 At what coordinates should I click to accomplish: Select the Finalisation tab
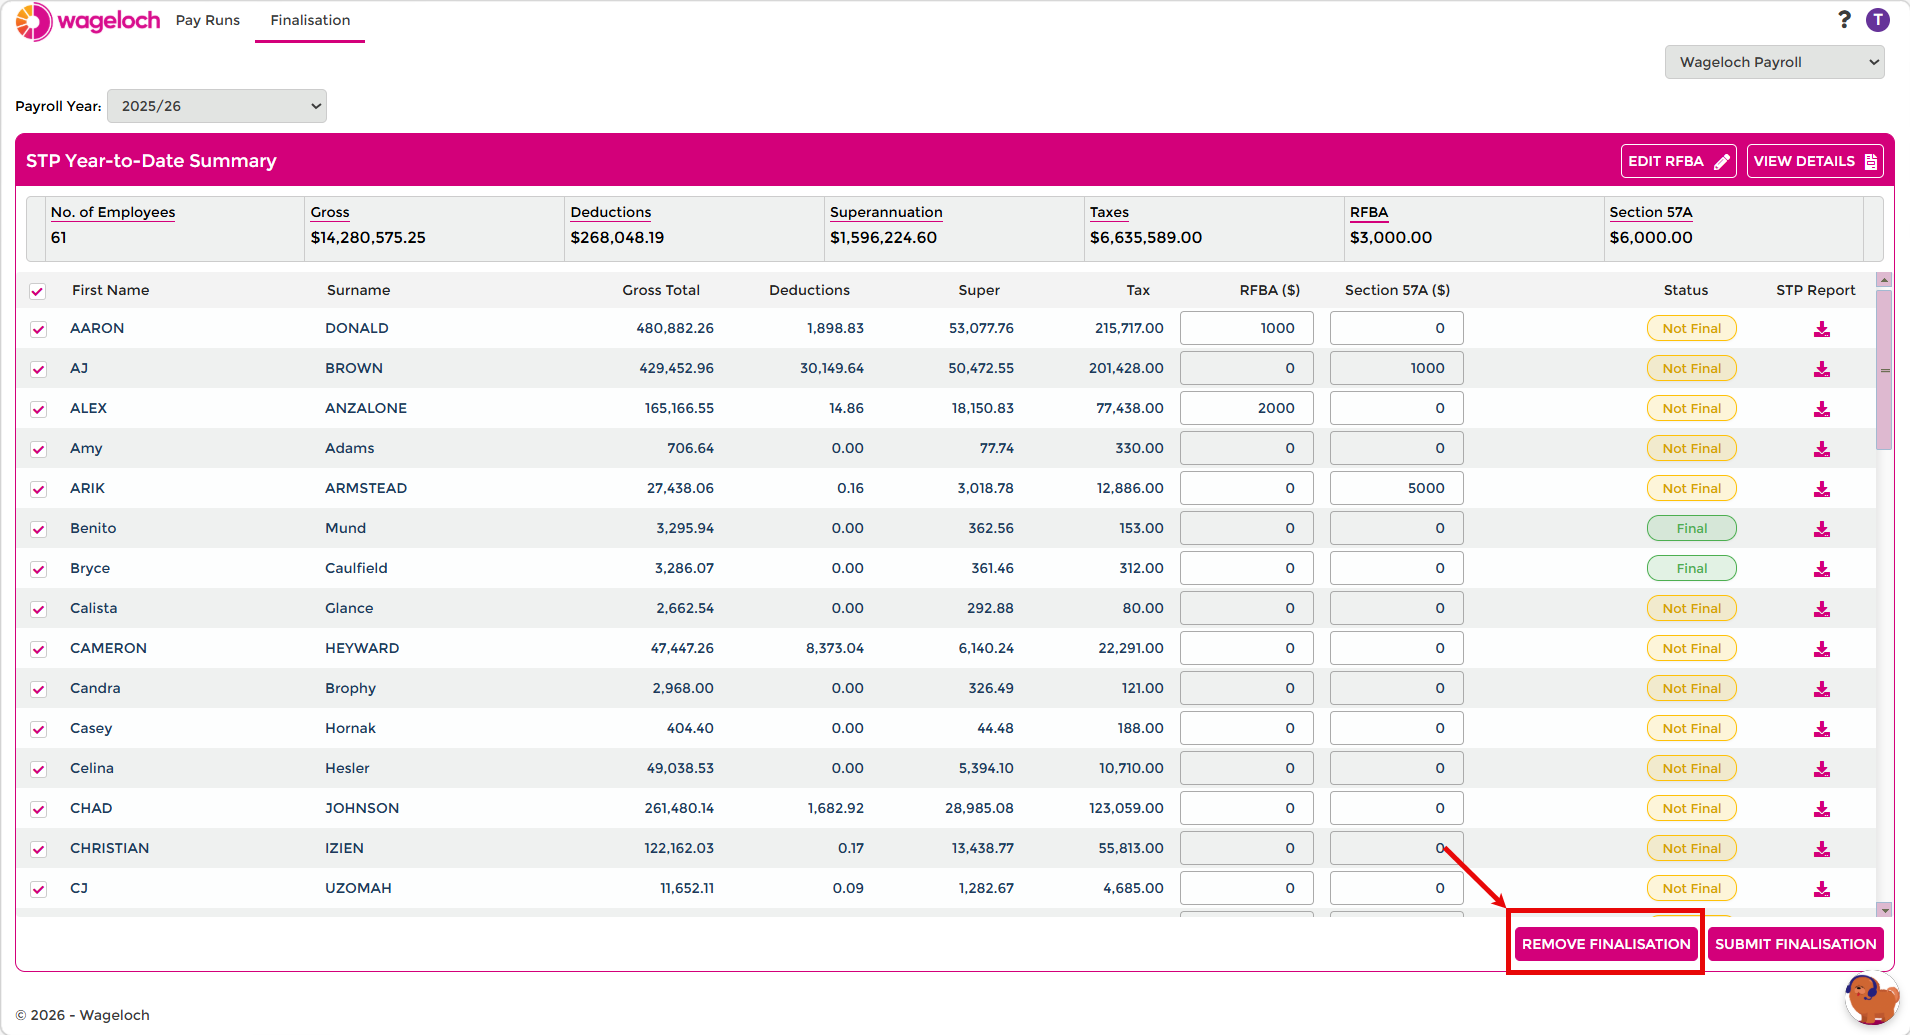tap(310, 20)
